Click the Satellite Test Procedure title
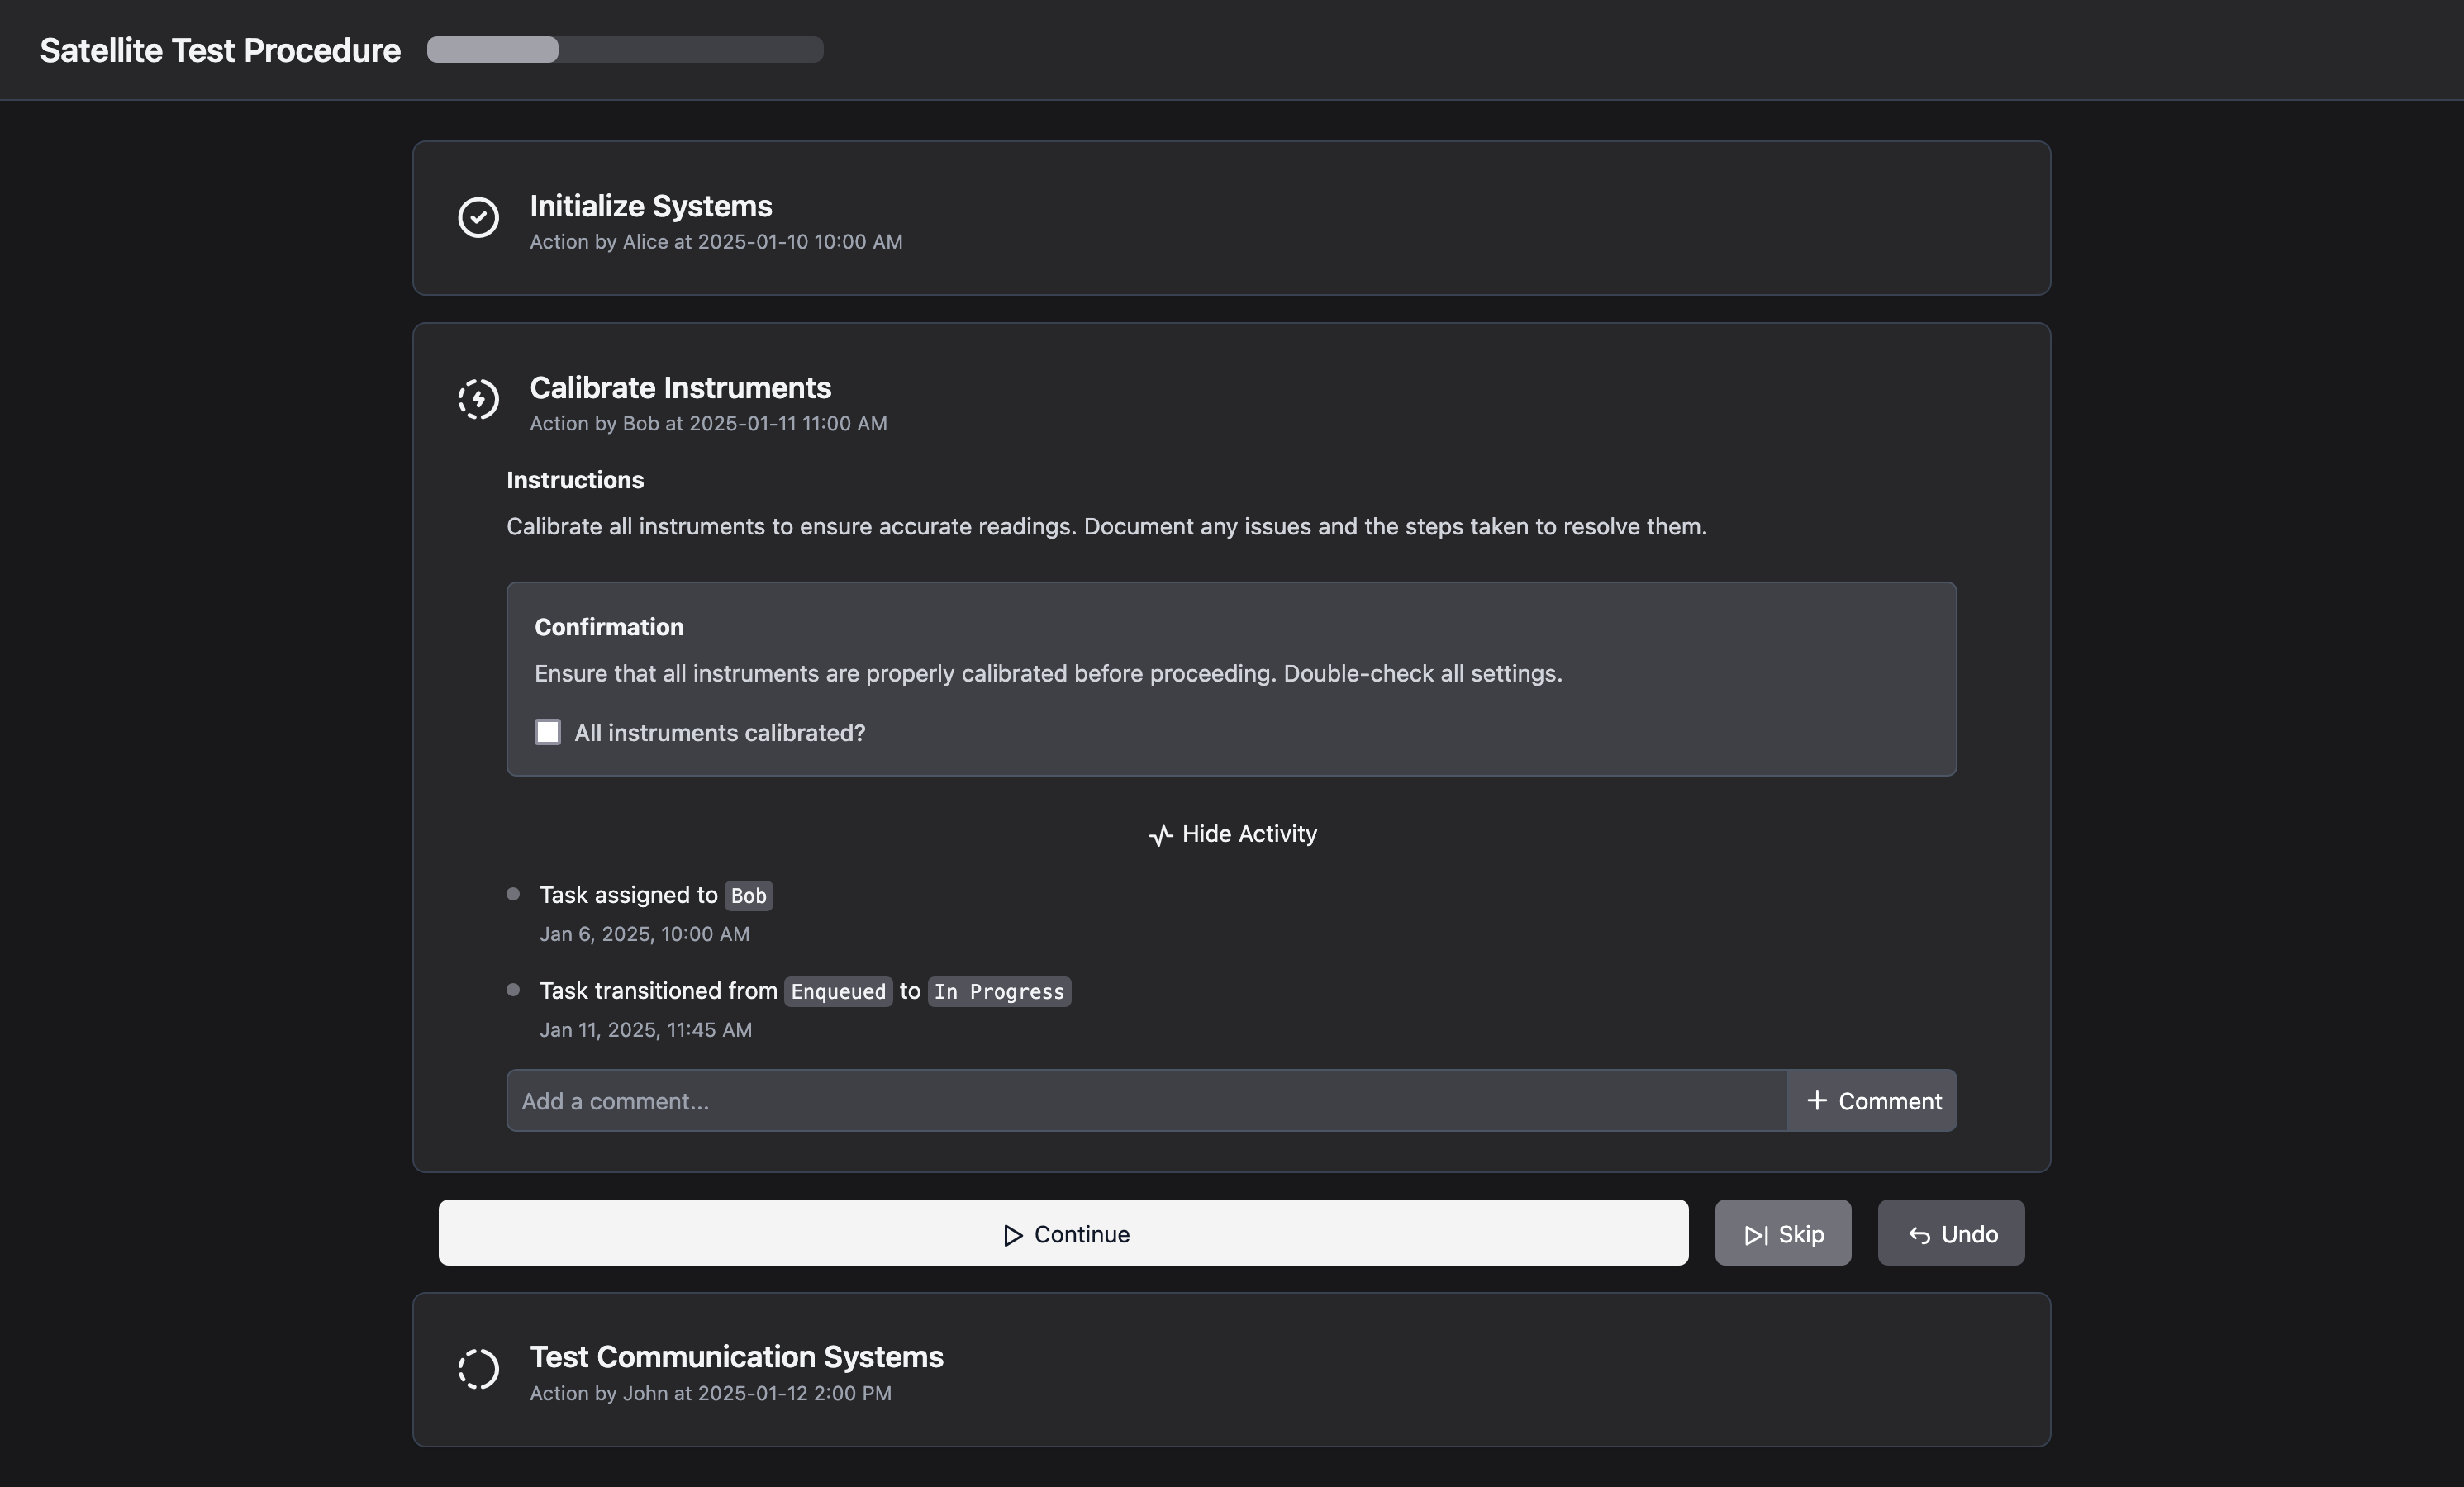The width and height of the screenshot is (2464, 1487). pyautogui.click(x=219, y=49)
